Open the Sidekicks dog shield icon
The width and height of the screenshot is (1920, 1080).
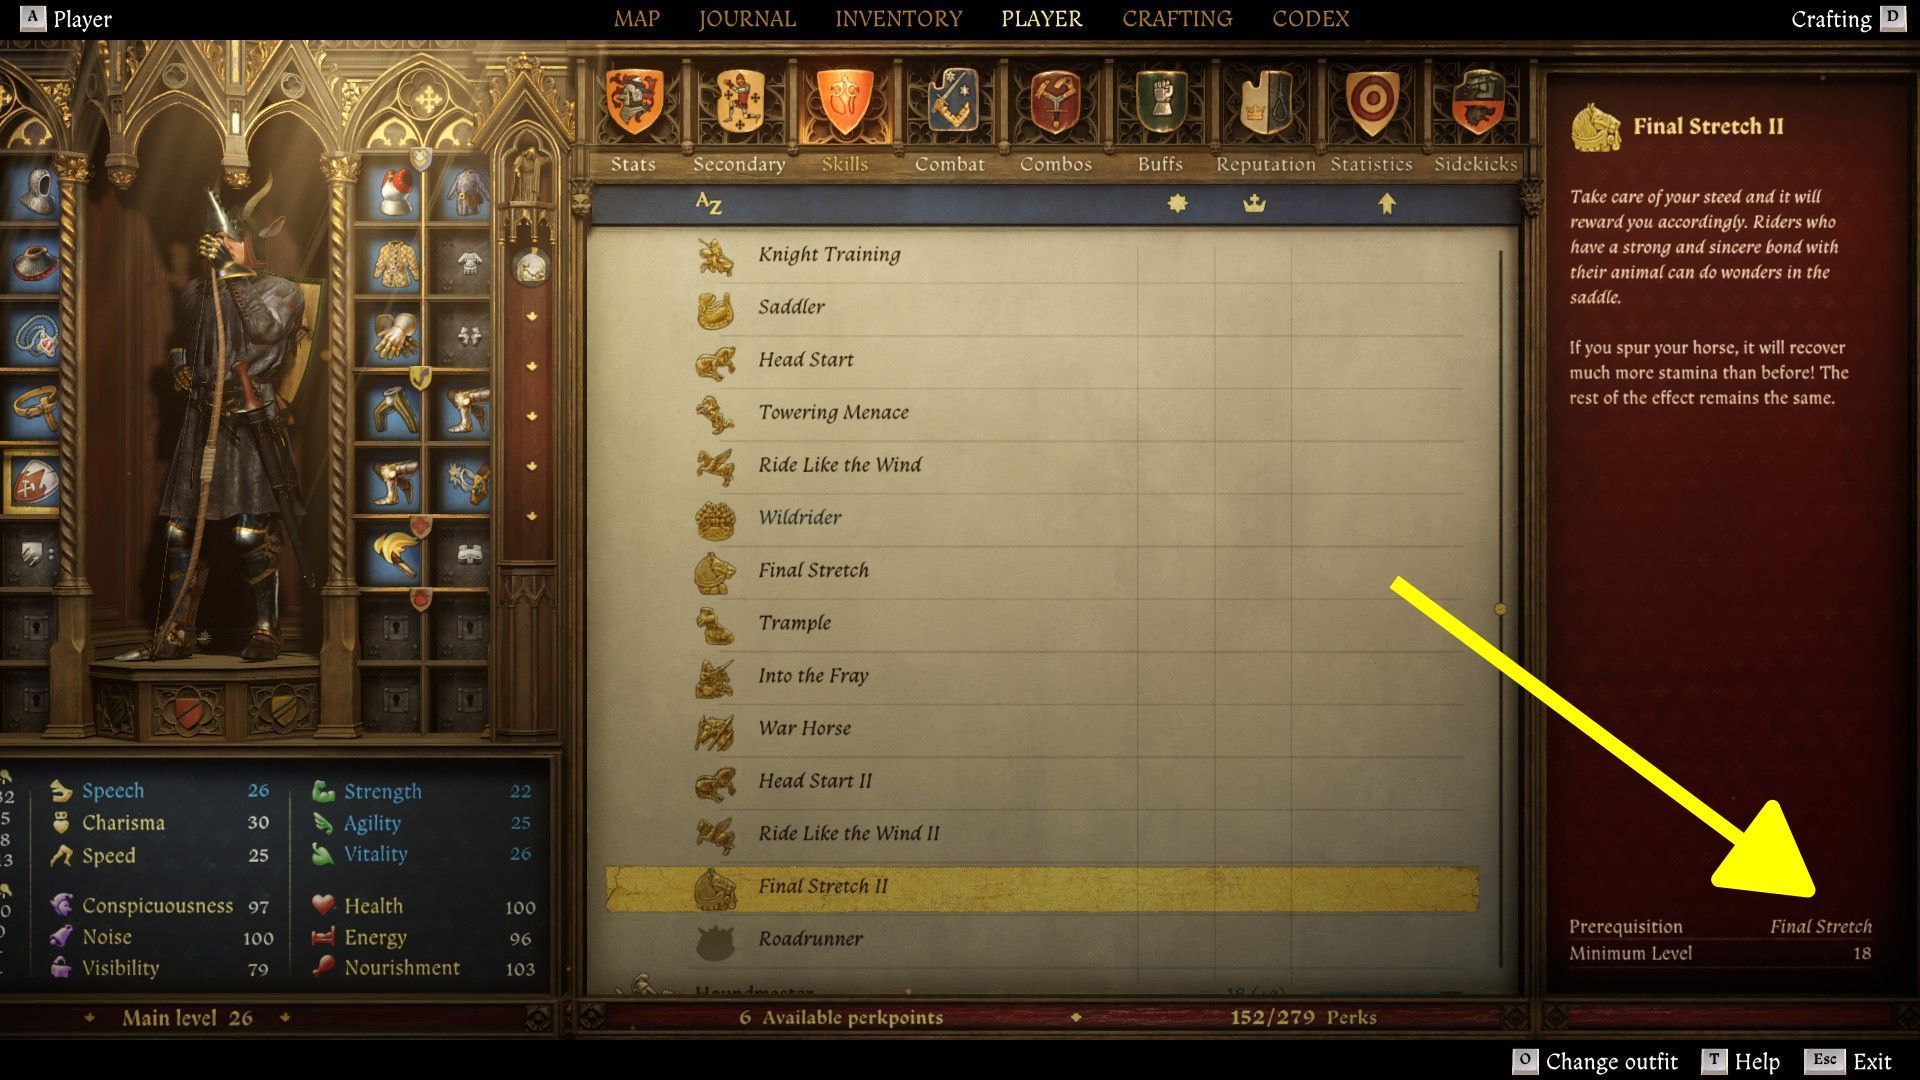coord(1476,102)
